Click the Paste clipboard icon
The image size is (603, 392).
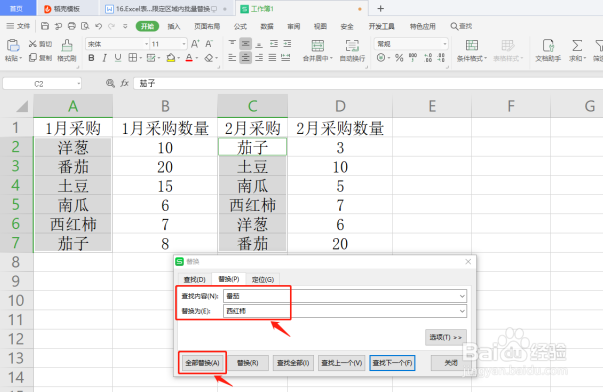click(13, 45)
